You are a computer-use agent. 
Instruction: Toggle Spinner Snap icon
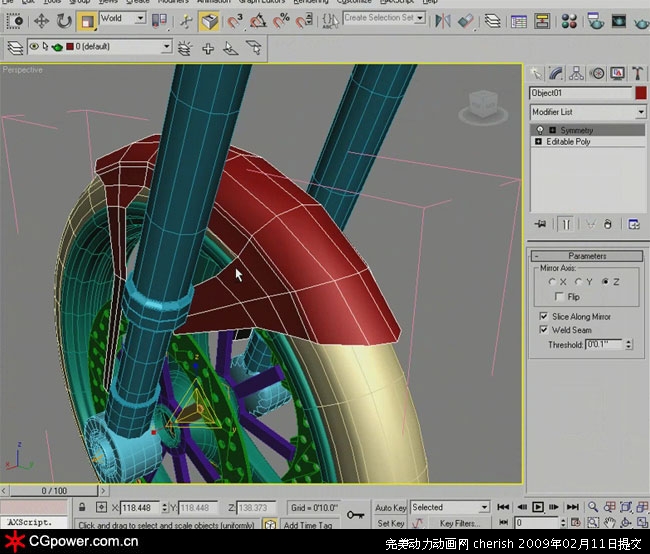304,21
